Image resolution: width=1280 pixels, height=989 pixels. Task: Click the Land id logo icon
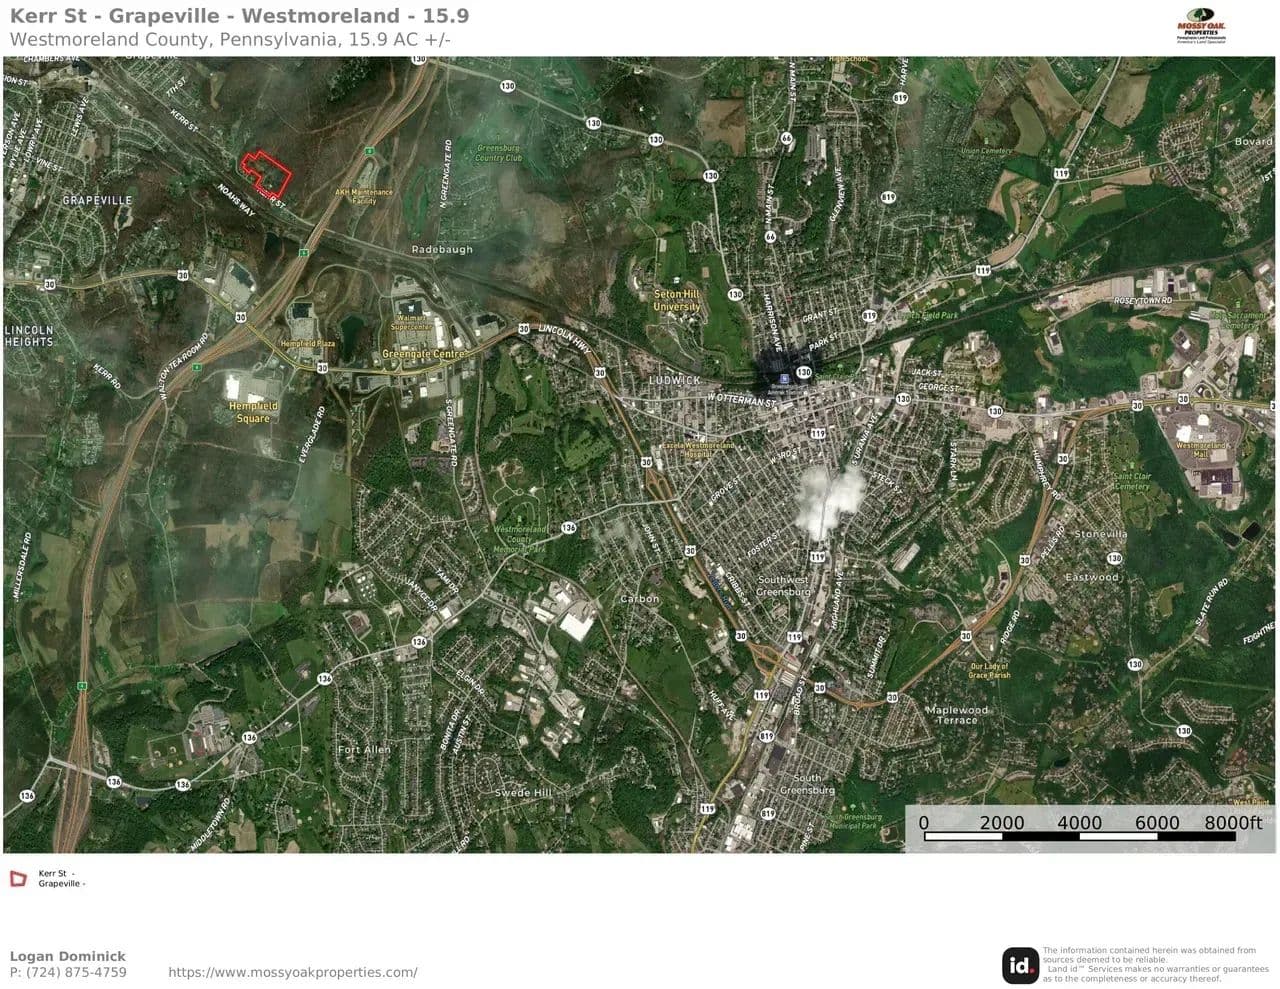[x=1020, y=965]
